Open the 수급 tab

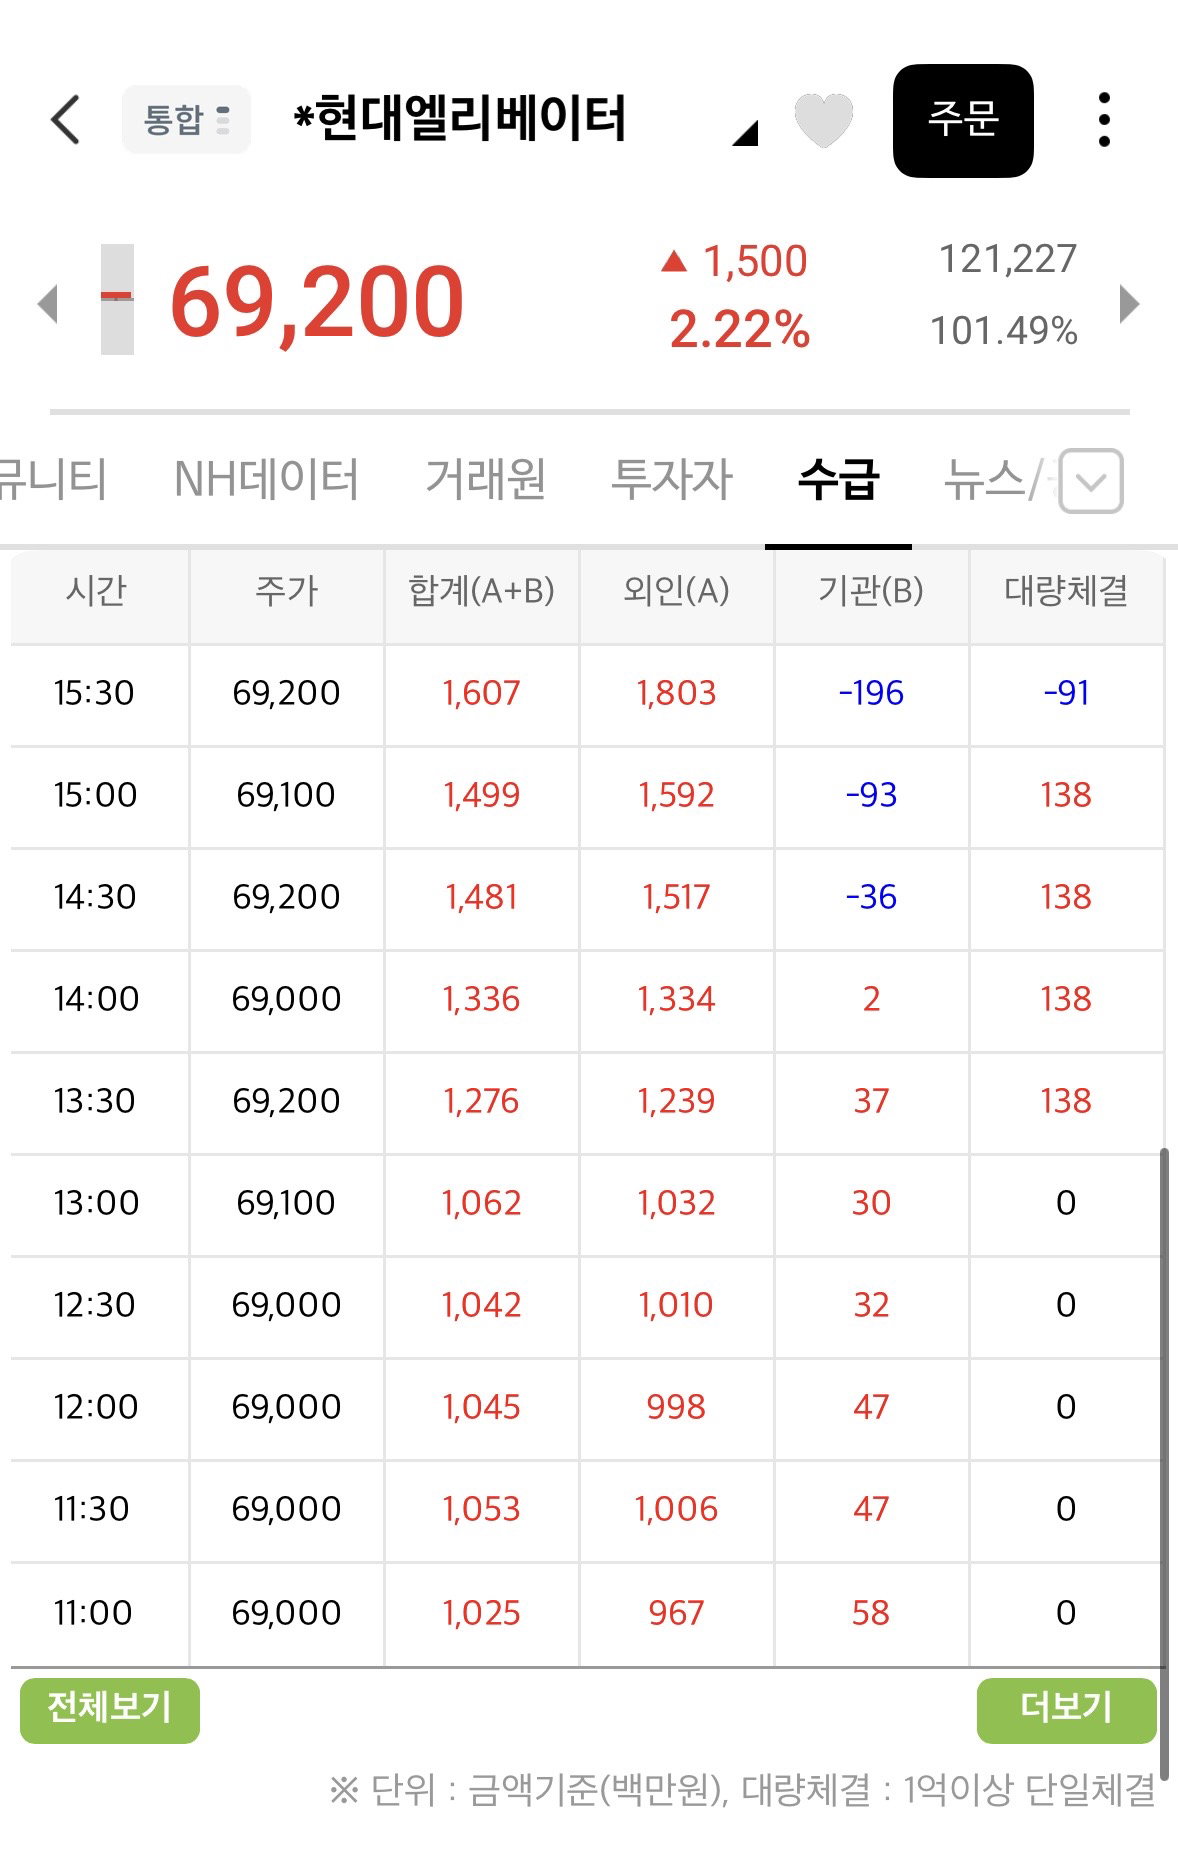pyautogui.click(x=838, y=479)
